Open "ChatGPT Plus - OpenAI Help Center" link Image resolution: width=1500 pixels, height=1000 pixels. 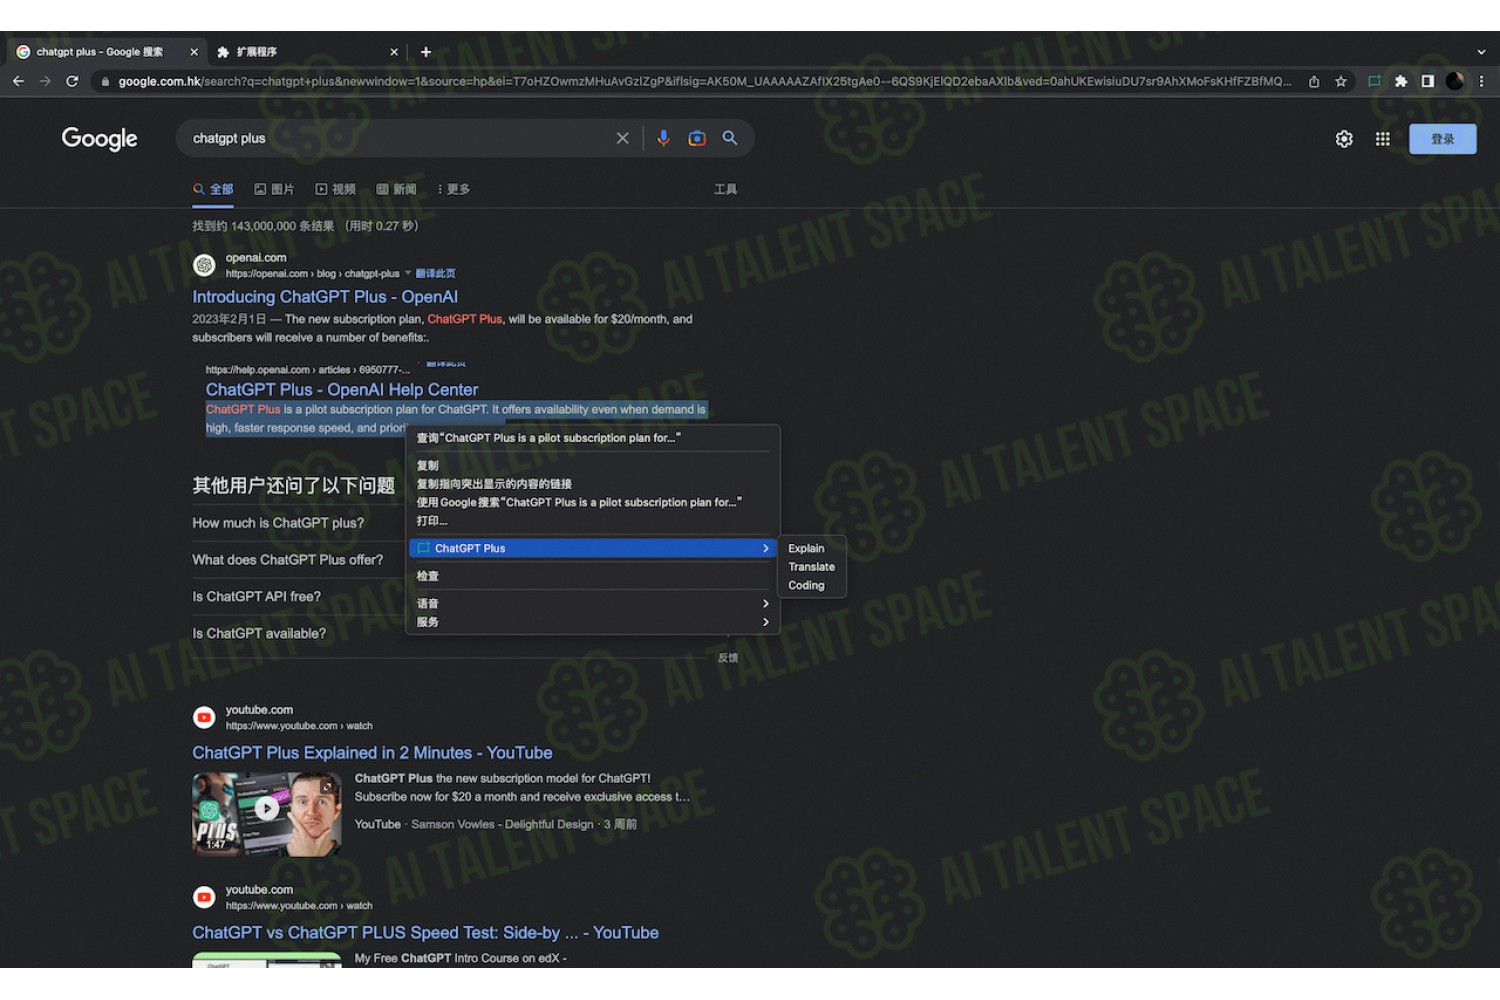(x=342, y=390)
